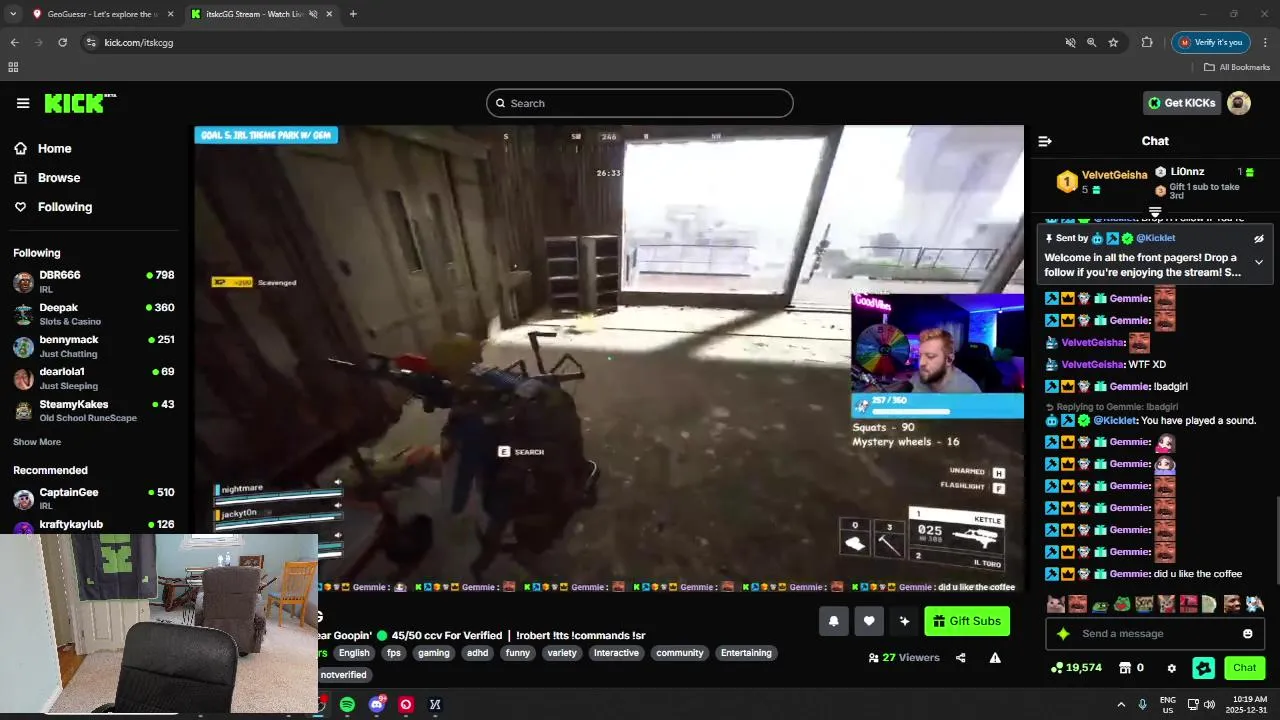Click the Search box on Kick
The height and width of the screenshot is (720, 1280).
[x=640, y=103]
